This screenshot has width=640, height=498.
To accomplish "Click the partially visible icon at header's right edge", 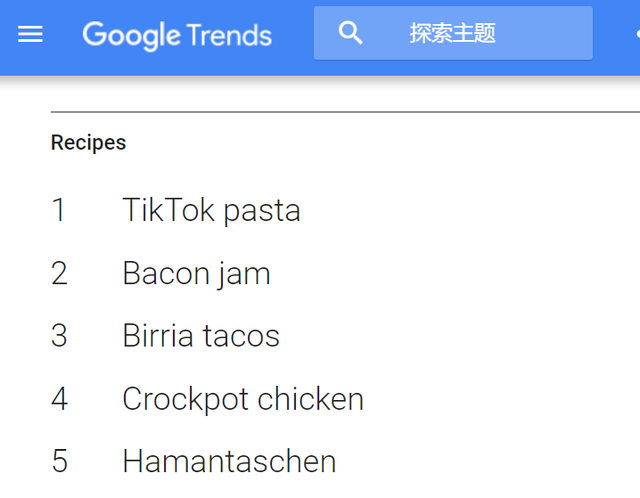I will point(636,33).
